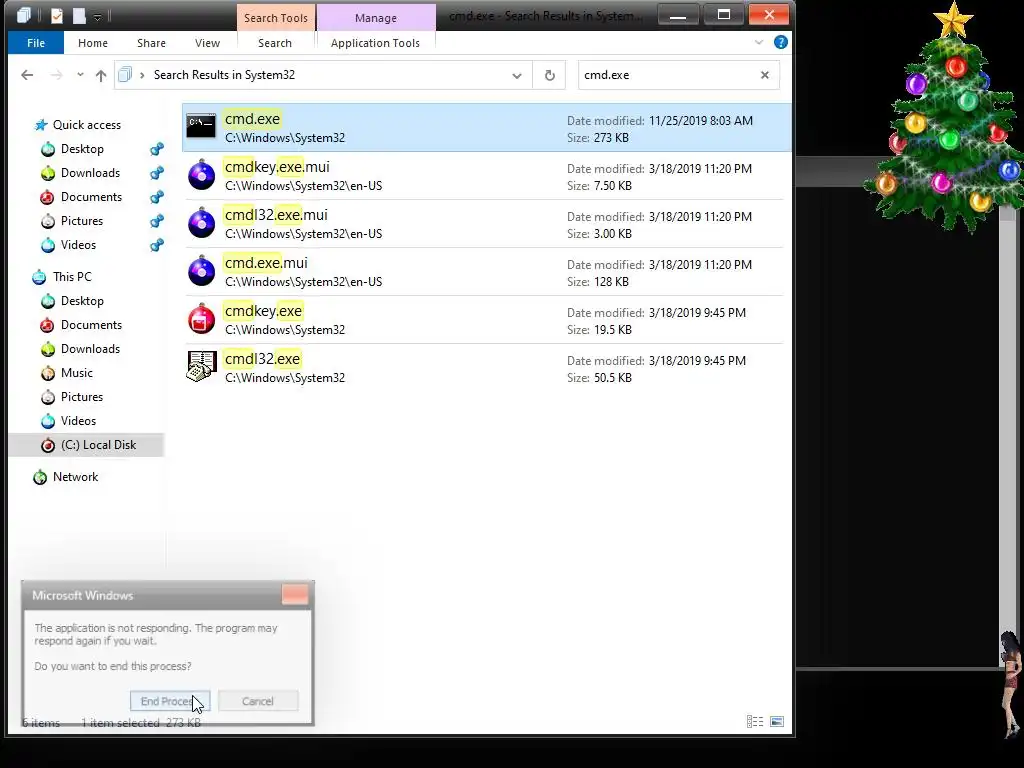The width and height of the screenshot is (1024, 768).
Task: Open Downloads under This PC
Action: pos(90,349)
